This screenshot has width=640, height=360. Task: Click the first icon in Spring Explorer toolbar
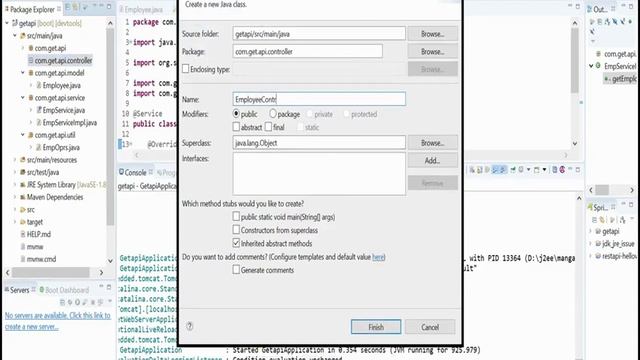click(x=595, y=220)
